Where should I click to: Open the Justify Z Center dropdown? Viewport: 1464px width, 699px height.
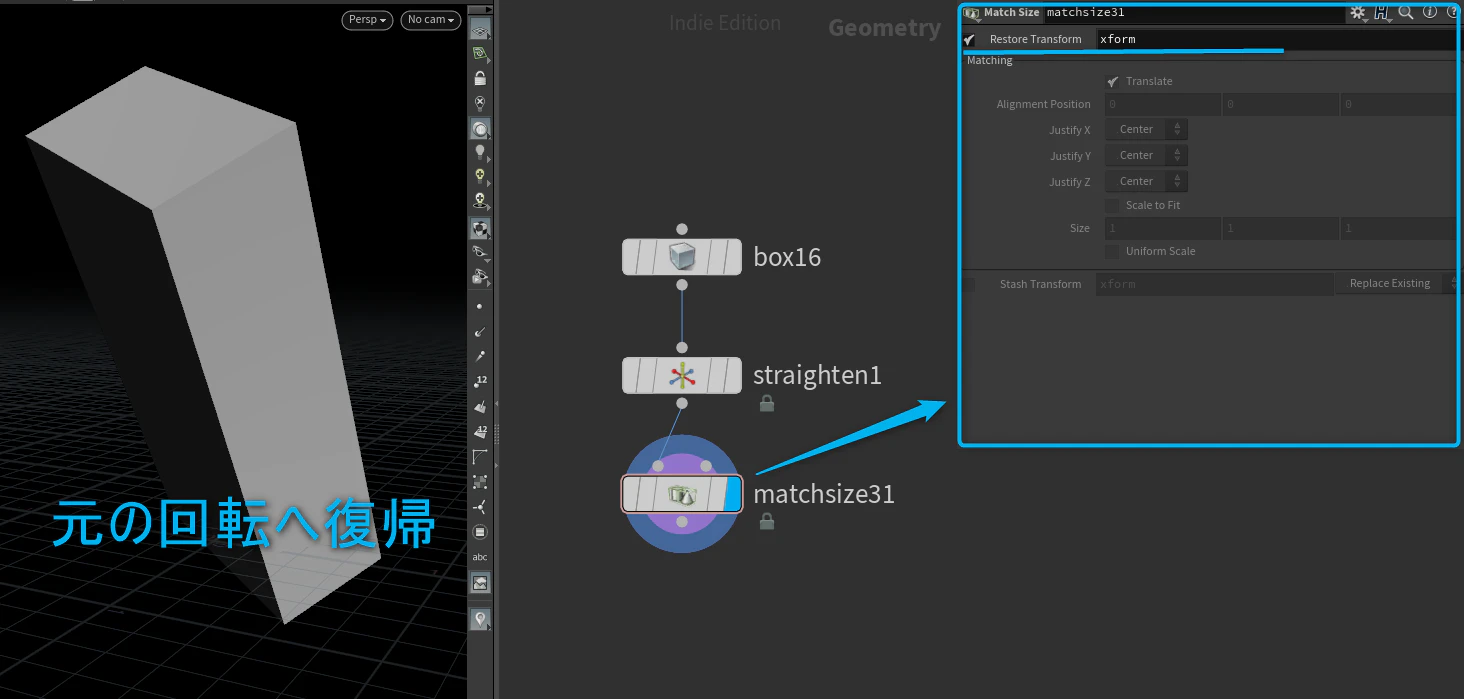[1146, 181]
